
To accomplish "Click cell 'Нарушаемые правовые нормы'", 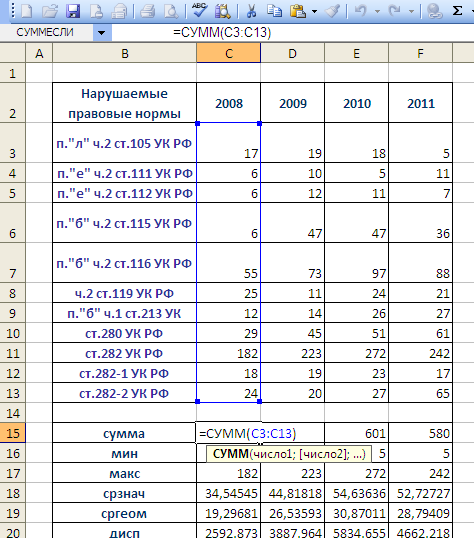I will click(125, 103).
